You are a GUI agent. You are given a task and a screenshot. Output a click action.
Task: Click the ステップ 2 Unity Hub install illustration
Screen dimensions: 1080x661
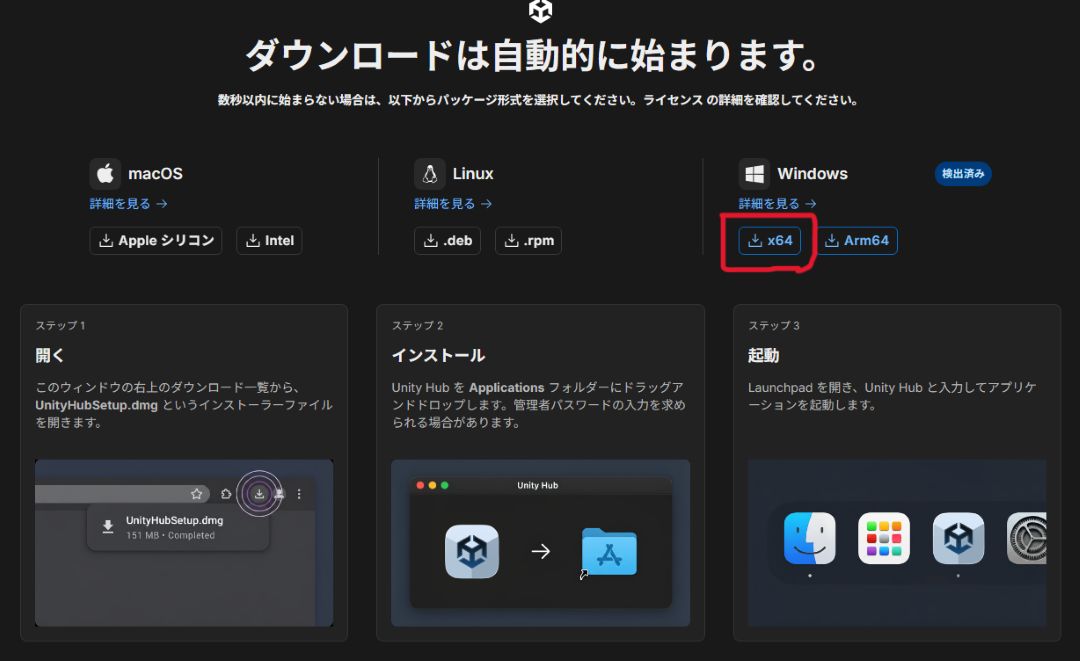[x=541, y=543]
